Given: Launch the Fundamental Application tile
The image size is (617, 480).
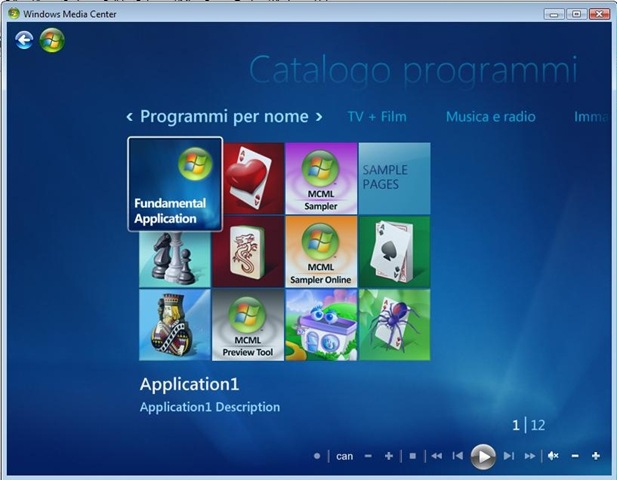Looking at the screenshot, I should [x=175, y=184].
